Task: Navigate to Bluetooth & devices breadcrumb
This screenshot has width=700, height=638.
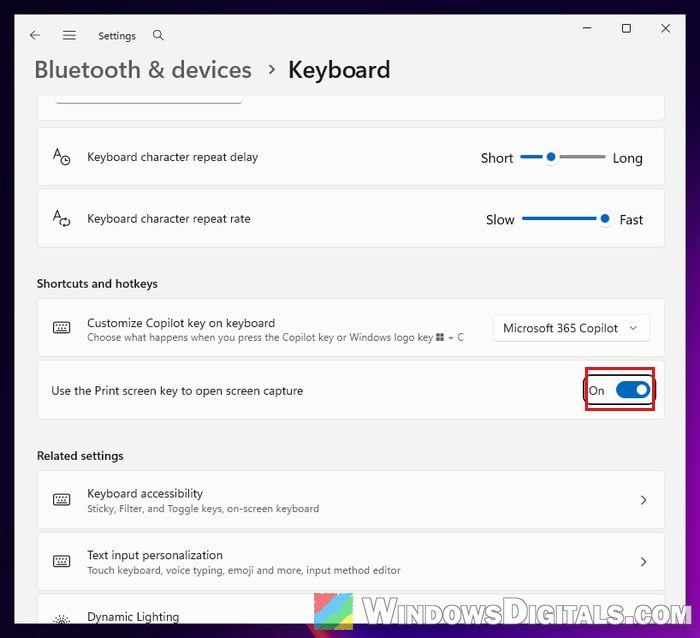Action: pos(143,70)
